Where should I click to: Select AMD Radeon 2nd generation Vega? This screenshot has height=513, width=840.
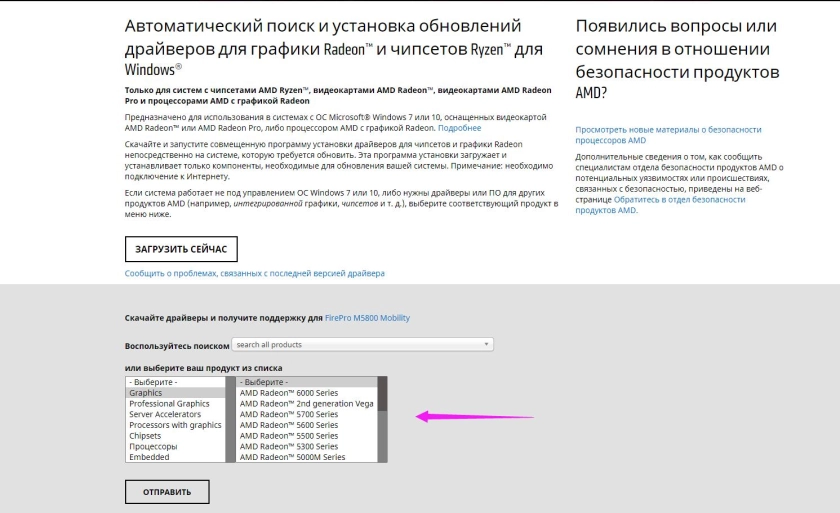click(307, 404)
